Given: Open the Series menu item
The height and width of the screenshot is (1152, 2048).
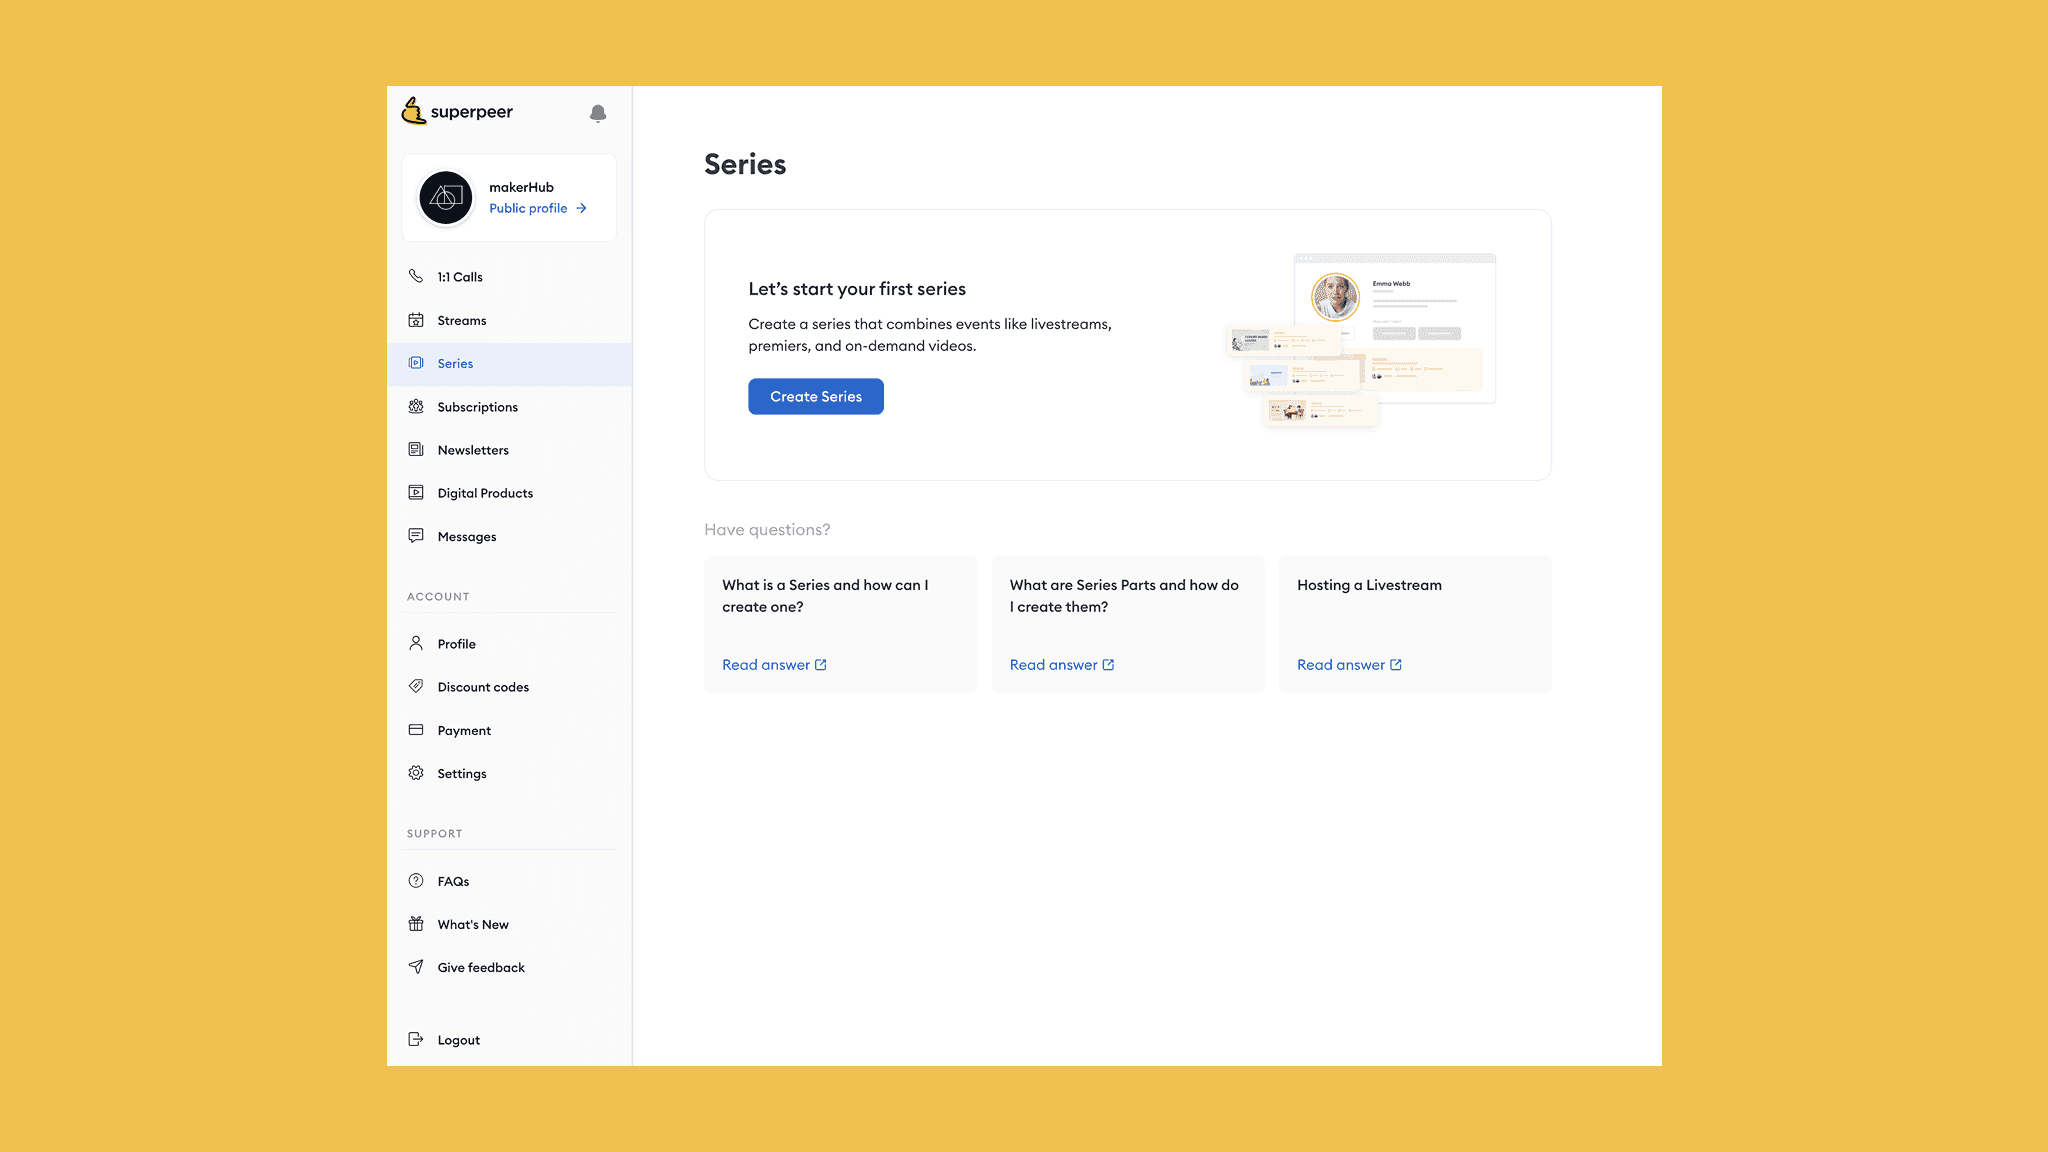Looking at the screenshot, I should tap(455, 364).
